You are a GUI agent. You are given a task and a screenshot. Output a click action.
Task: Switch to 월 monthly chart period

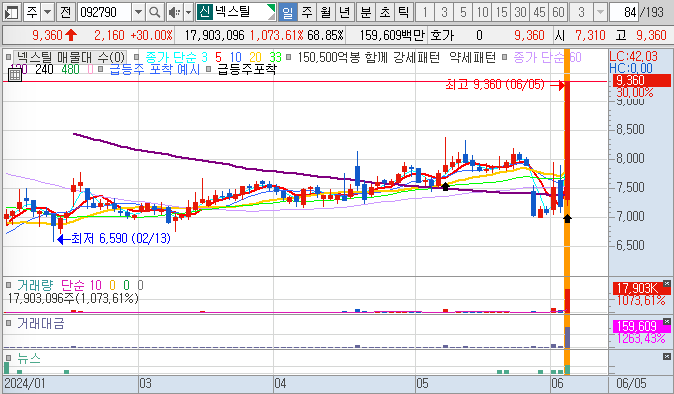click(x=325, y=12)
